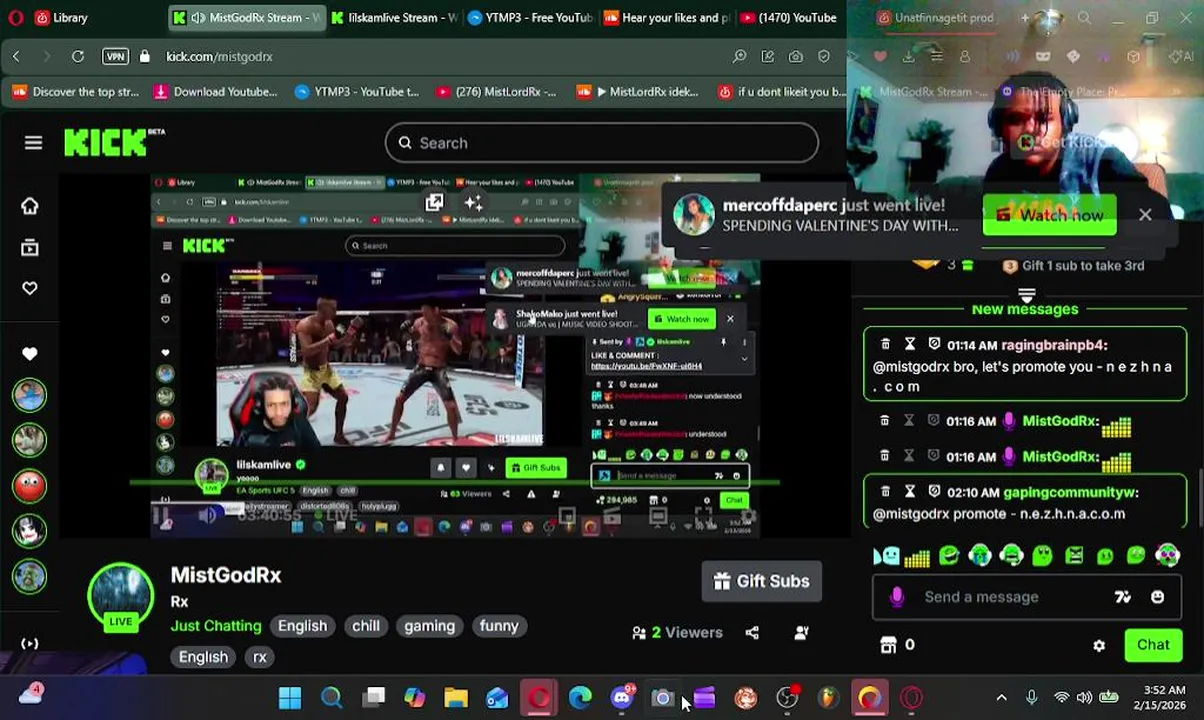Delete ragingbrainpb4's chat message
The width and height of the screenshot is (1204, 720).
pyautogui.click(x=884, y=344)
